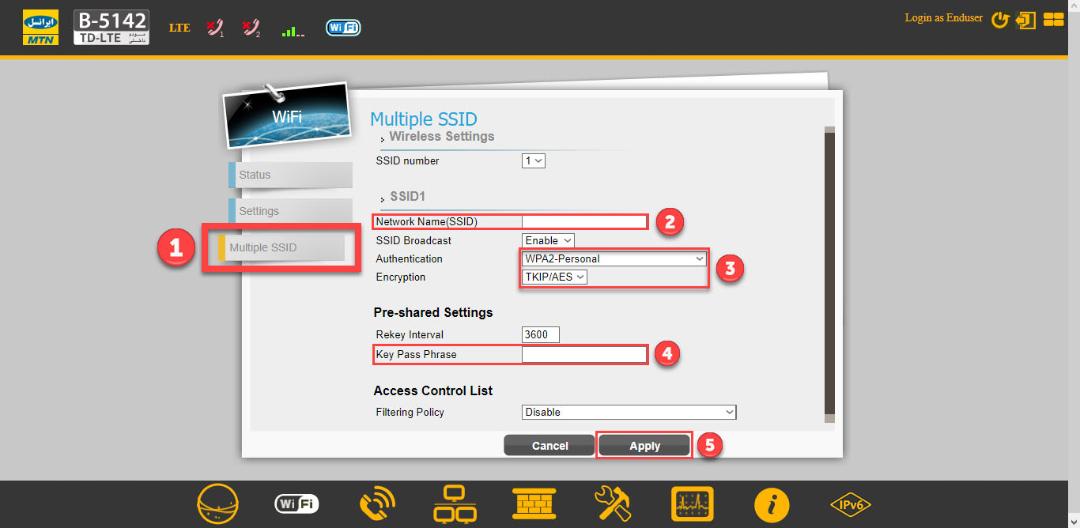Open the WiFi section in bottom bar
Screen dimensions: 1080x528
pyautogui.click(x=297, y=505)
